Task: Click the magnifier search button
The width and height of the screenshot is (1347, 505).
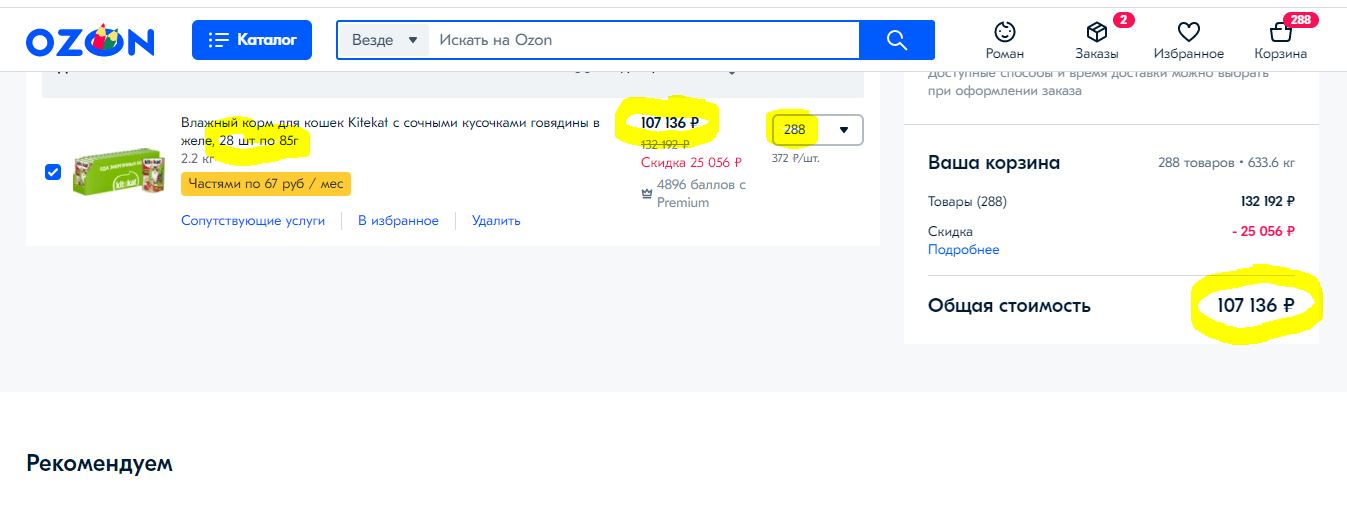Action: 897,40
